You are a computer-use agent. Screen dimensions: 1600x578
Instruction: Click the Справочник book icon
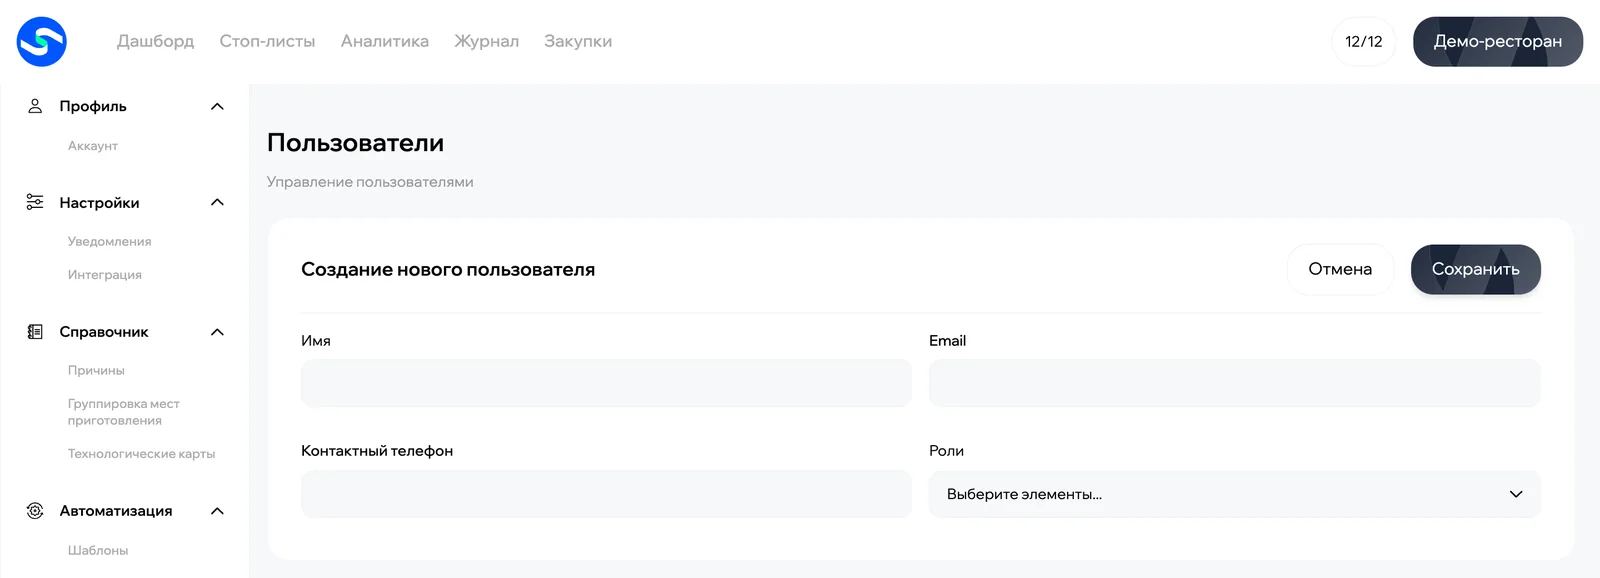[35, 332]
